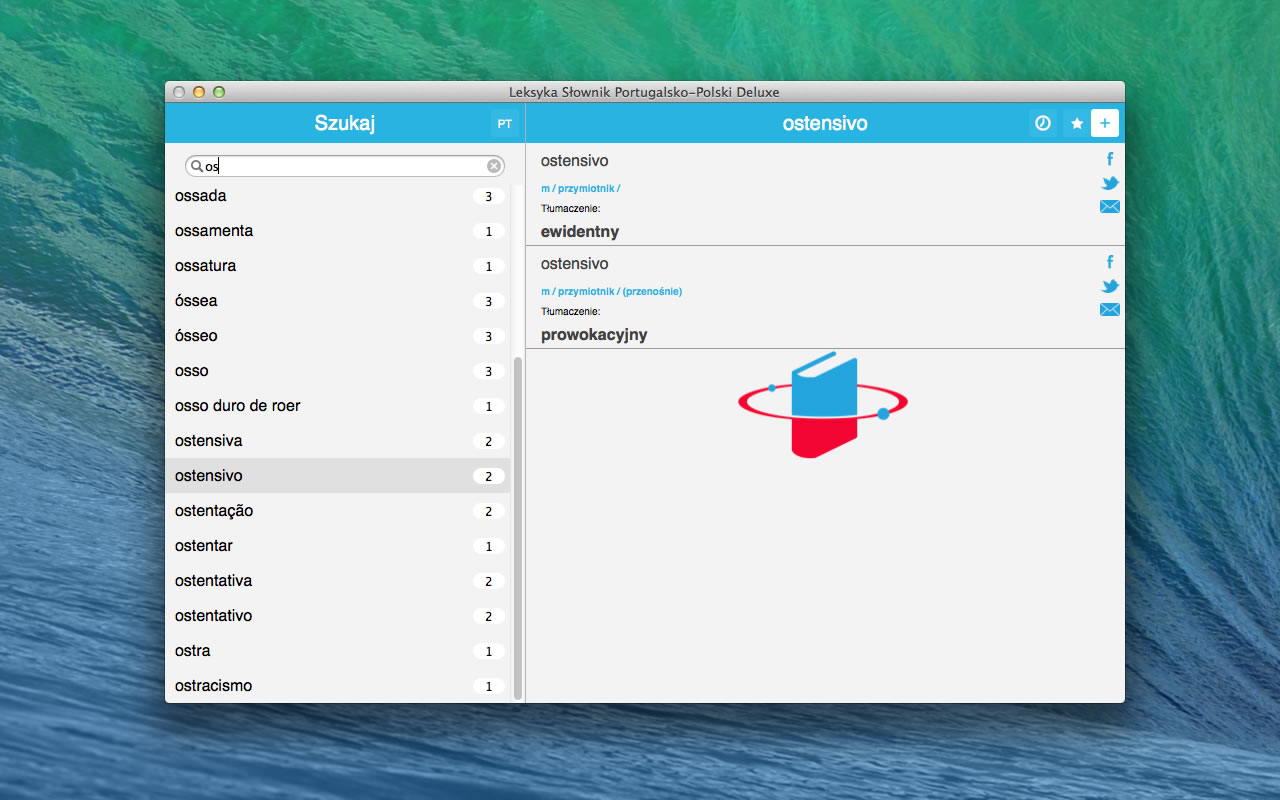
Task: Click the magnifier icon in search box
Action: coord(197,166)
